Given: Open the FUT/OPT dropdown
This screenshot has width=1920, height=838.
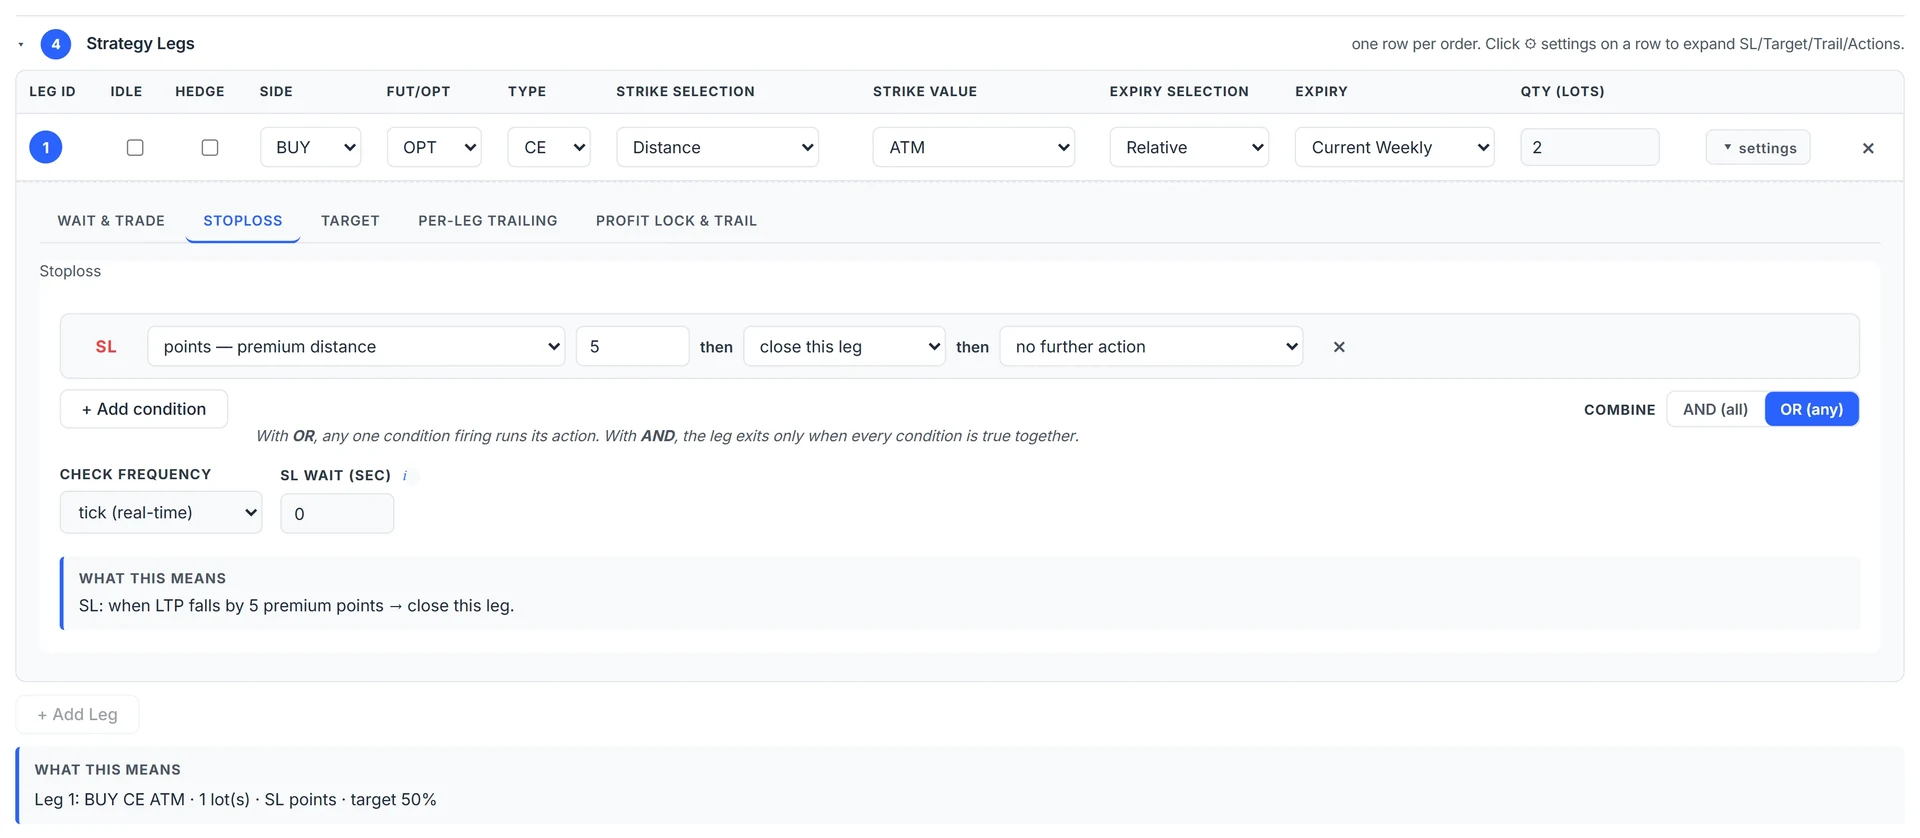Looking at the screenshot, I should tap(434, 147).
